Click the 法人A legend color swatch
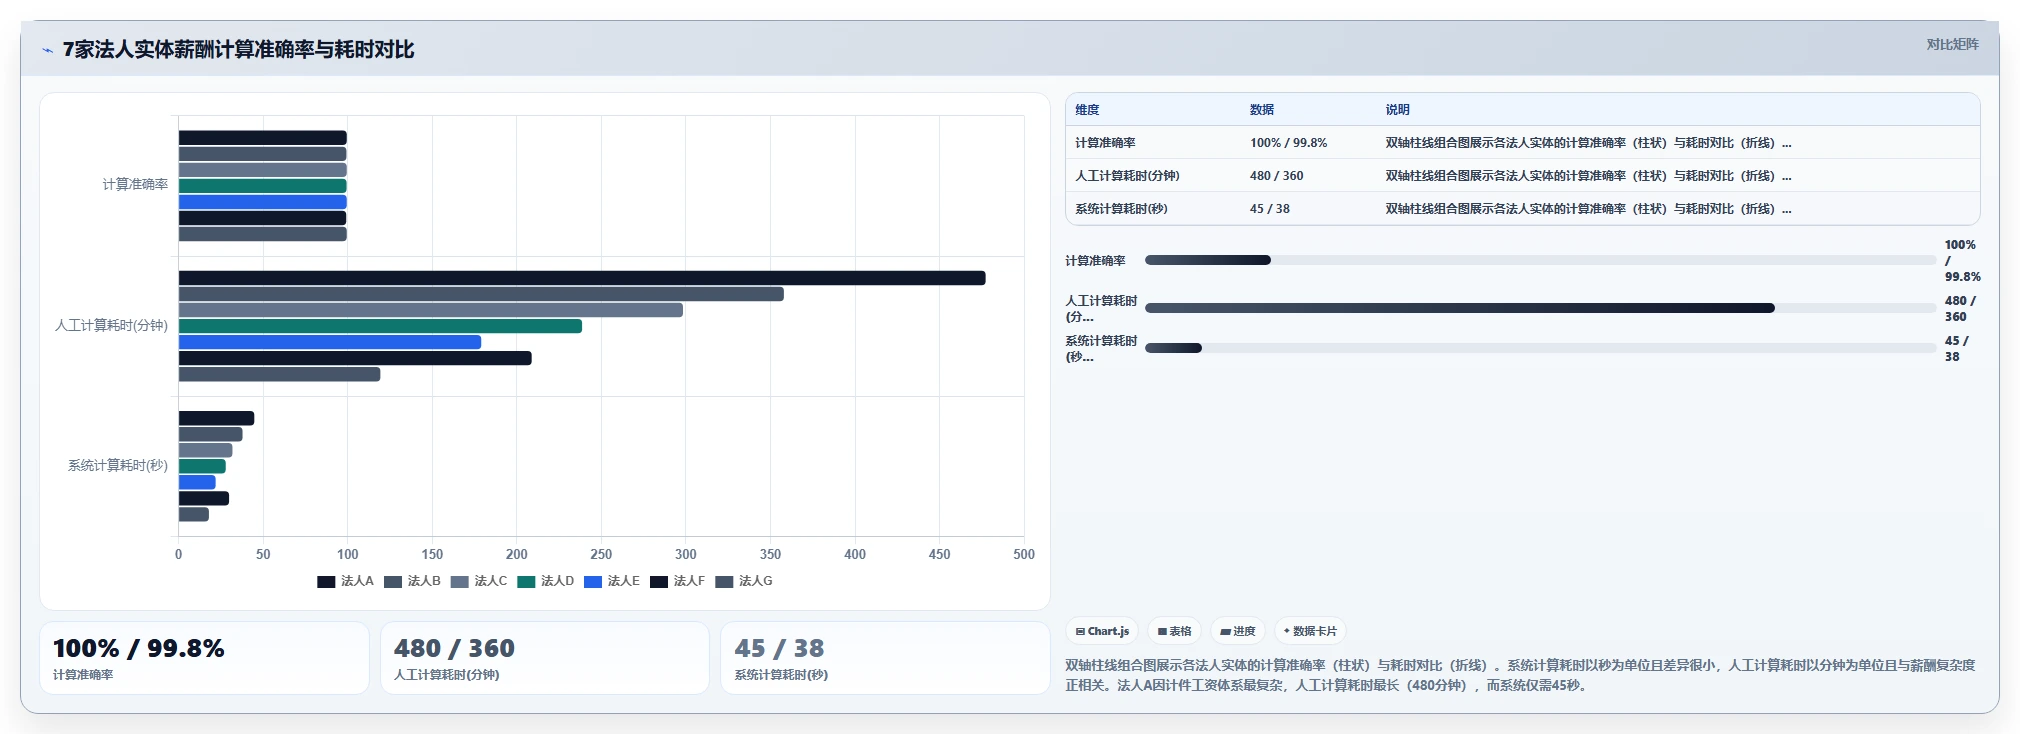The image size is (2020, 734). pos(326,582)
